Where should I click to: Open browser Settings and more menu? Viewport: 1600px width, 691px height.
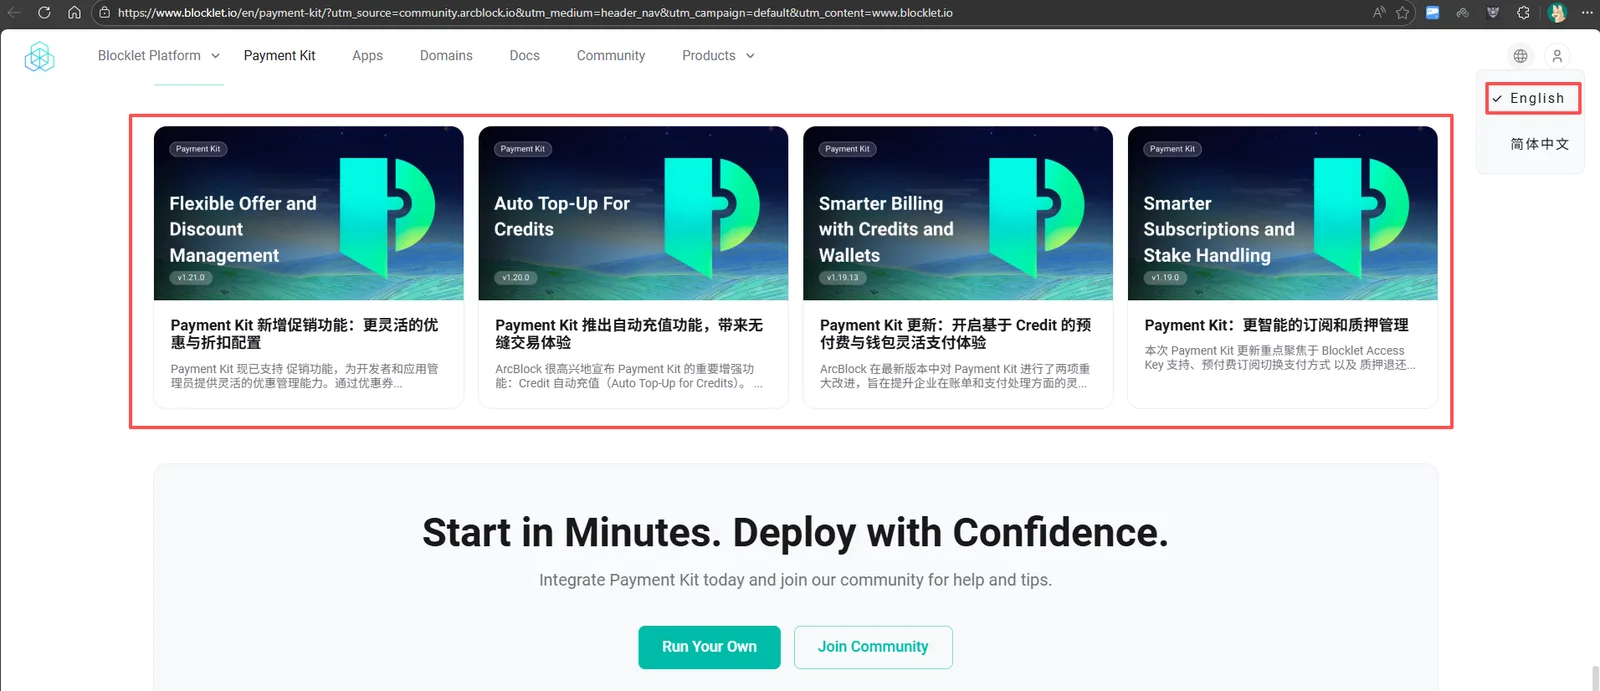pos(1587,13)
